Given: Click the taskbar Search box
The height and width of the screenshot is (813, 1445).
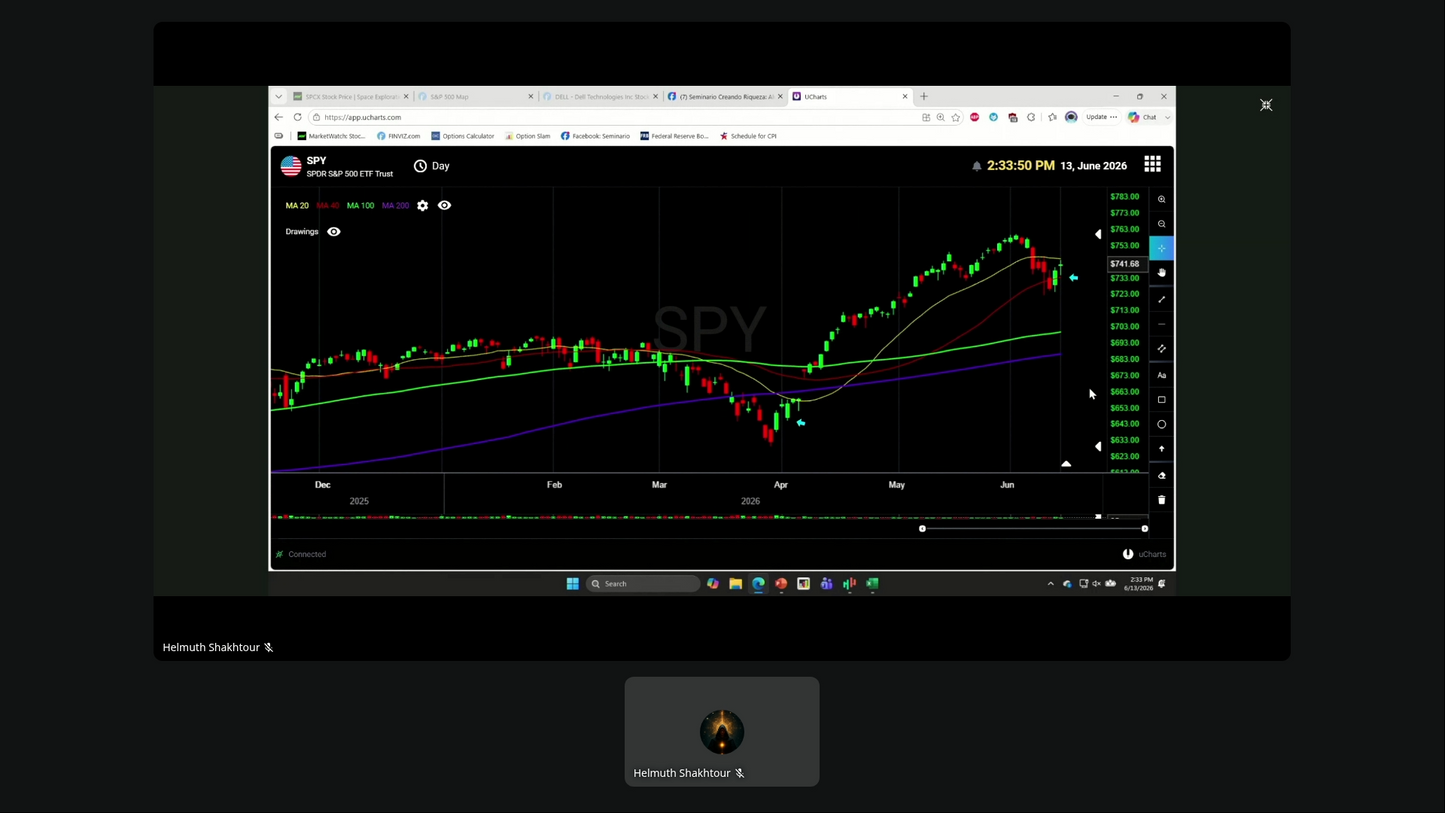Looking at the screenshot, I should (x=643, y=584).
